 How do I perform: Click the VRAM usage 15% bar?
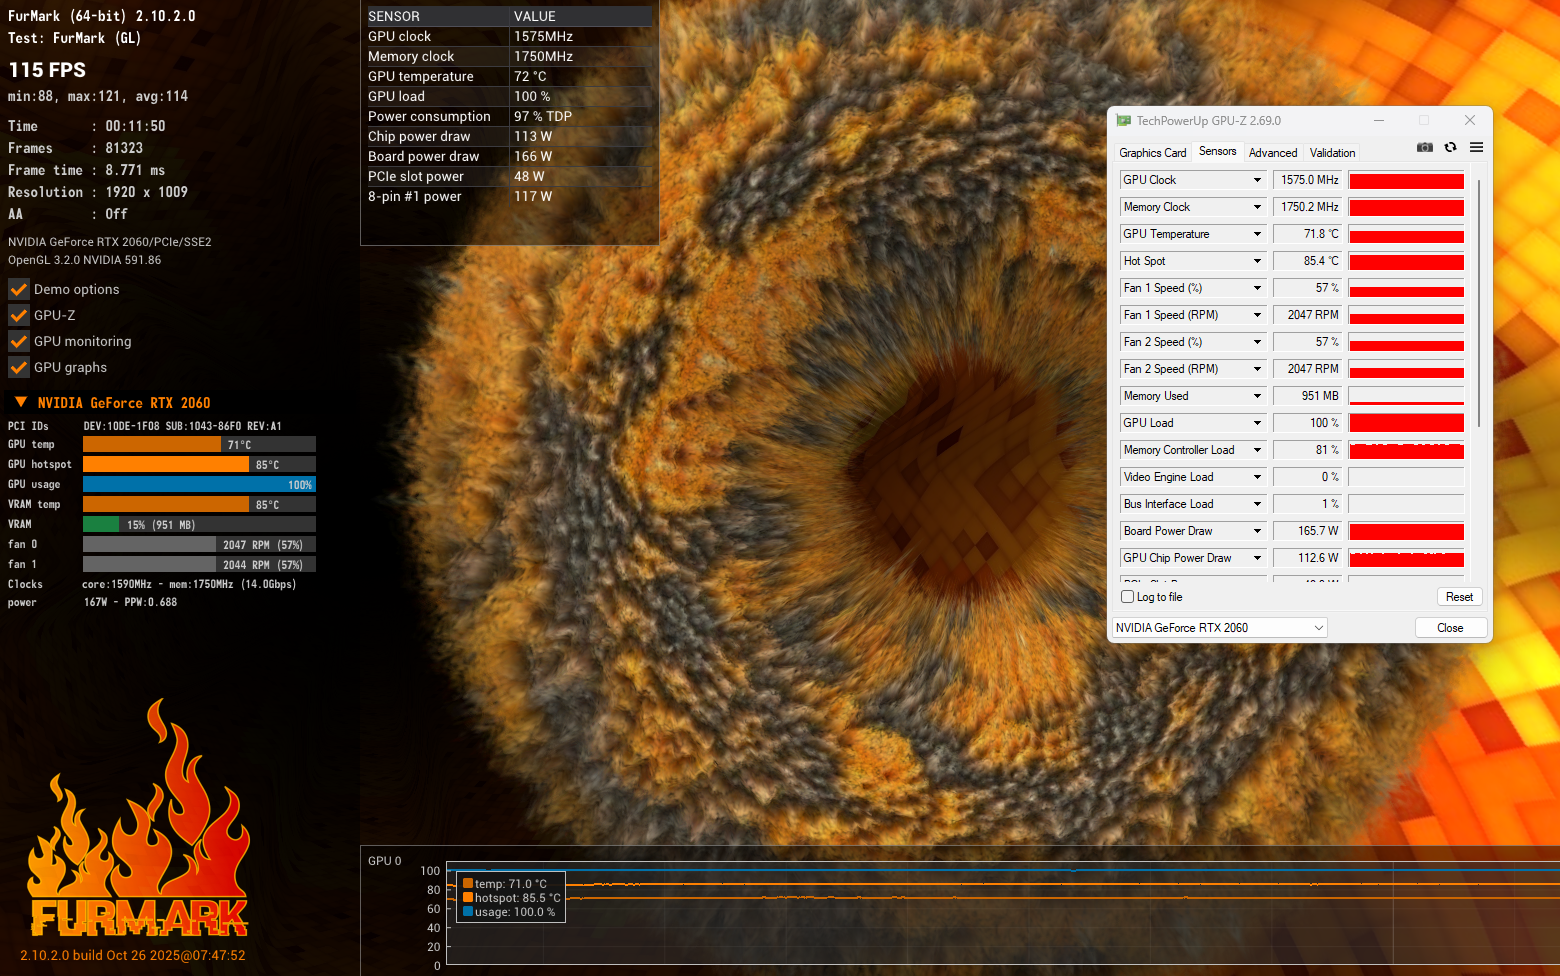(x=199, y=524)
